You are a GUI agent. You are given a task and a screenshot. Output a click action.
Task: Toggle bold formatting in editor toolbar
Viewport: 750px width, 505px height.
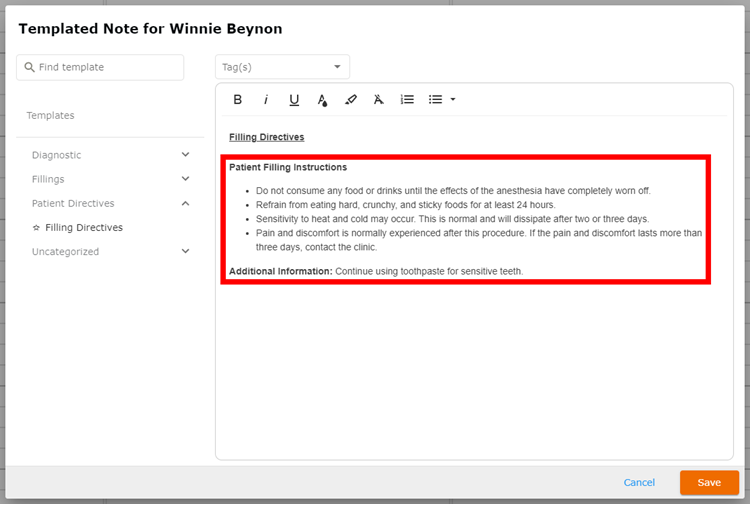(x=237, y=99)
